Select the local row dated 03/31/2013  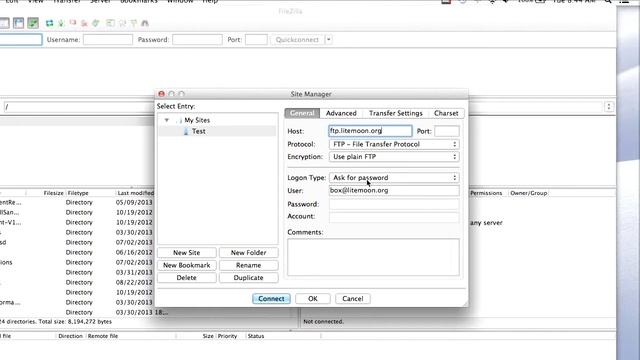pos(77,273)
